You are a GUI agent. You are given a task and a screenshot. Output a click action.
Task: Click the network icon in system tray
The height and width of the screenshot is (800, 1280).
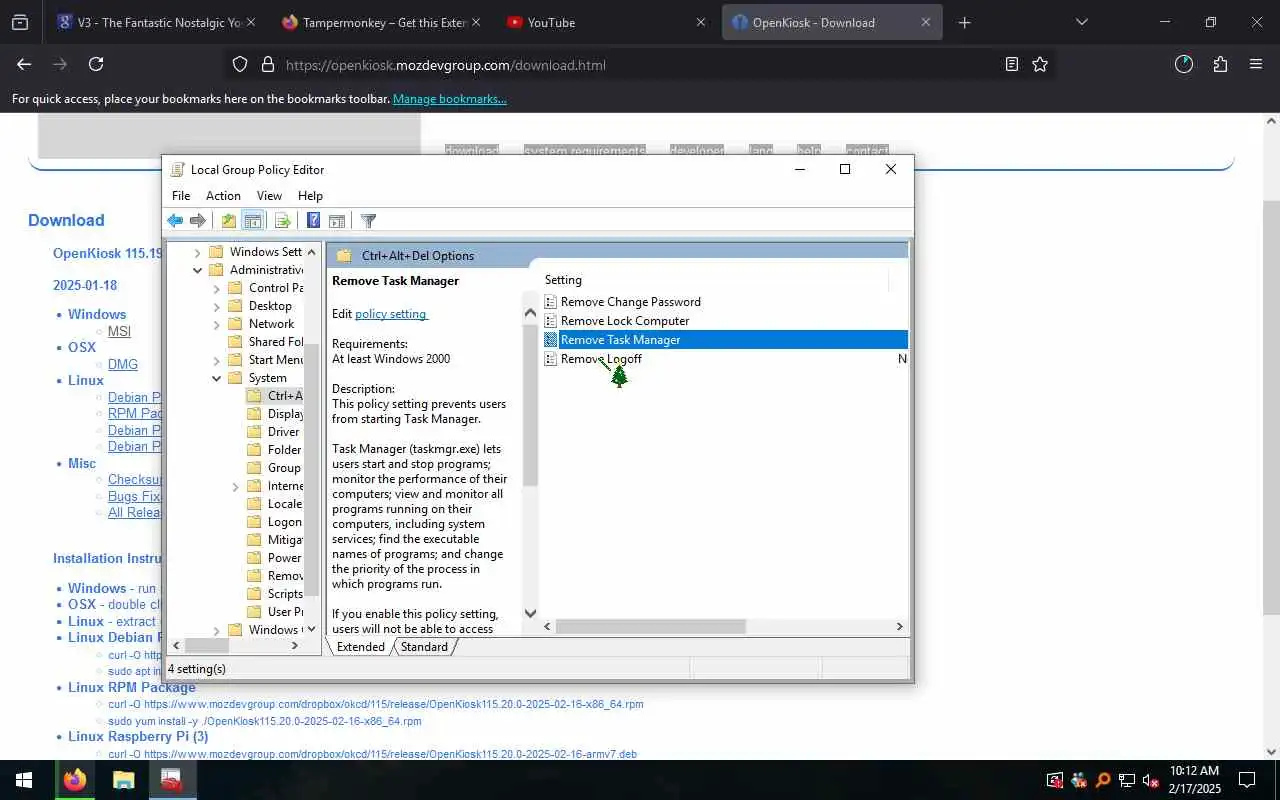[1127, 780]
